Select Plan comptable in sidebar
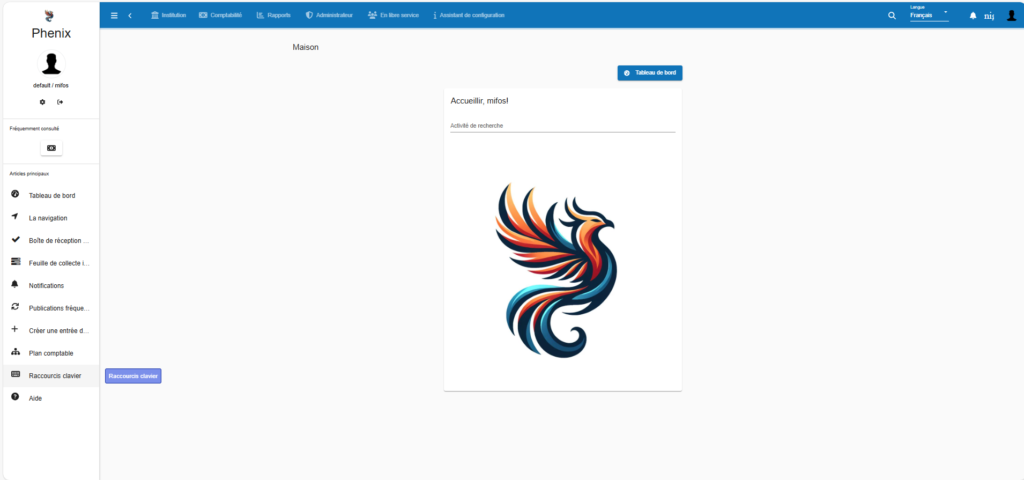Image resolution: width=1024 pixels, height=480 pixels. pos(51,353)
